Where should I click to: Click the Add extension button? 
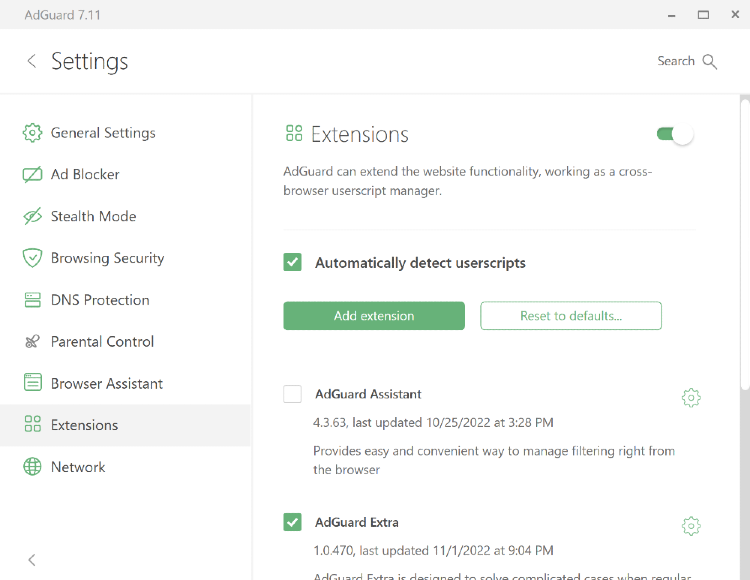374,316
